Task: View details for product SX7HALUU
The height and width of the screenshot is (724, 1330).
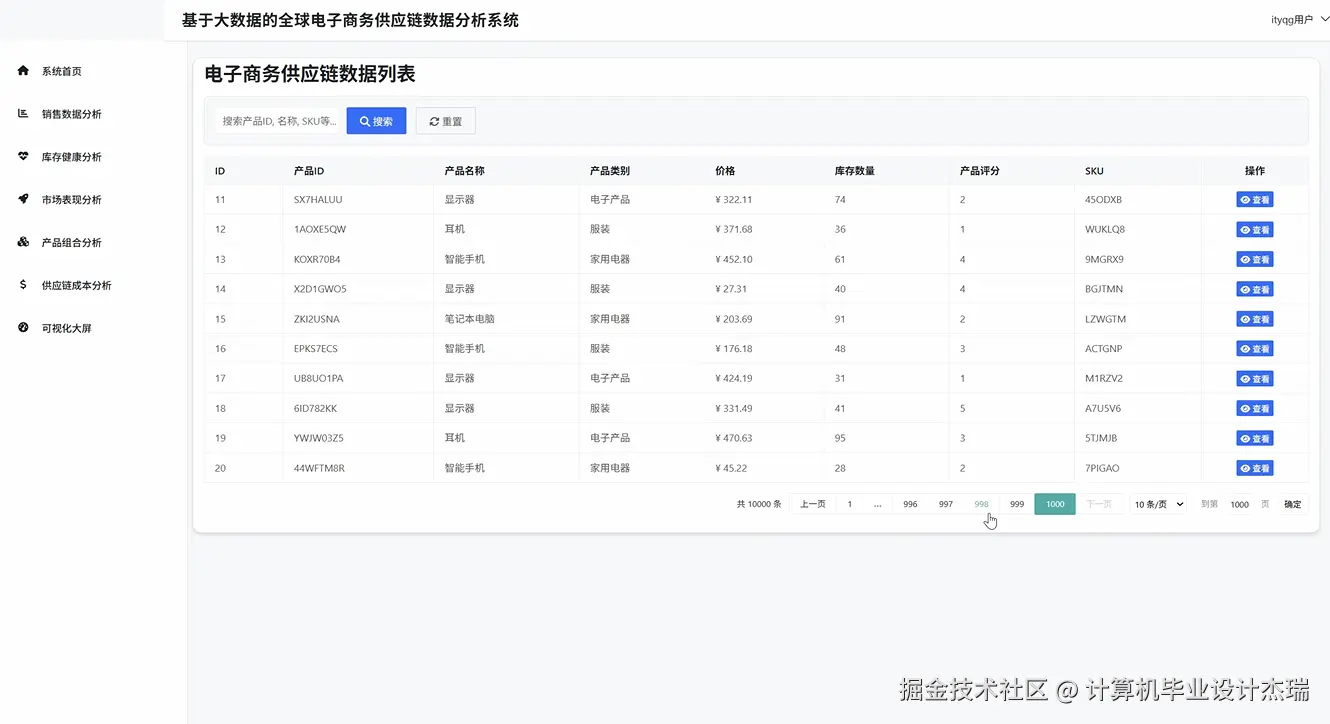Action: click(x=1254, y=200)
